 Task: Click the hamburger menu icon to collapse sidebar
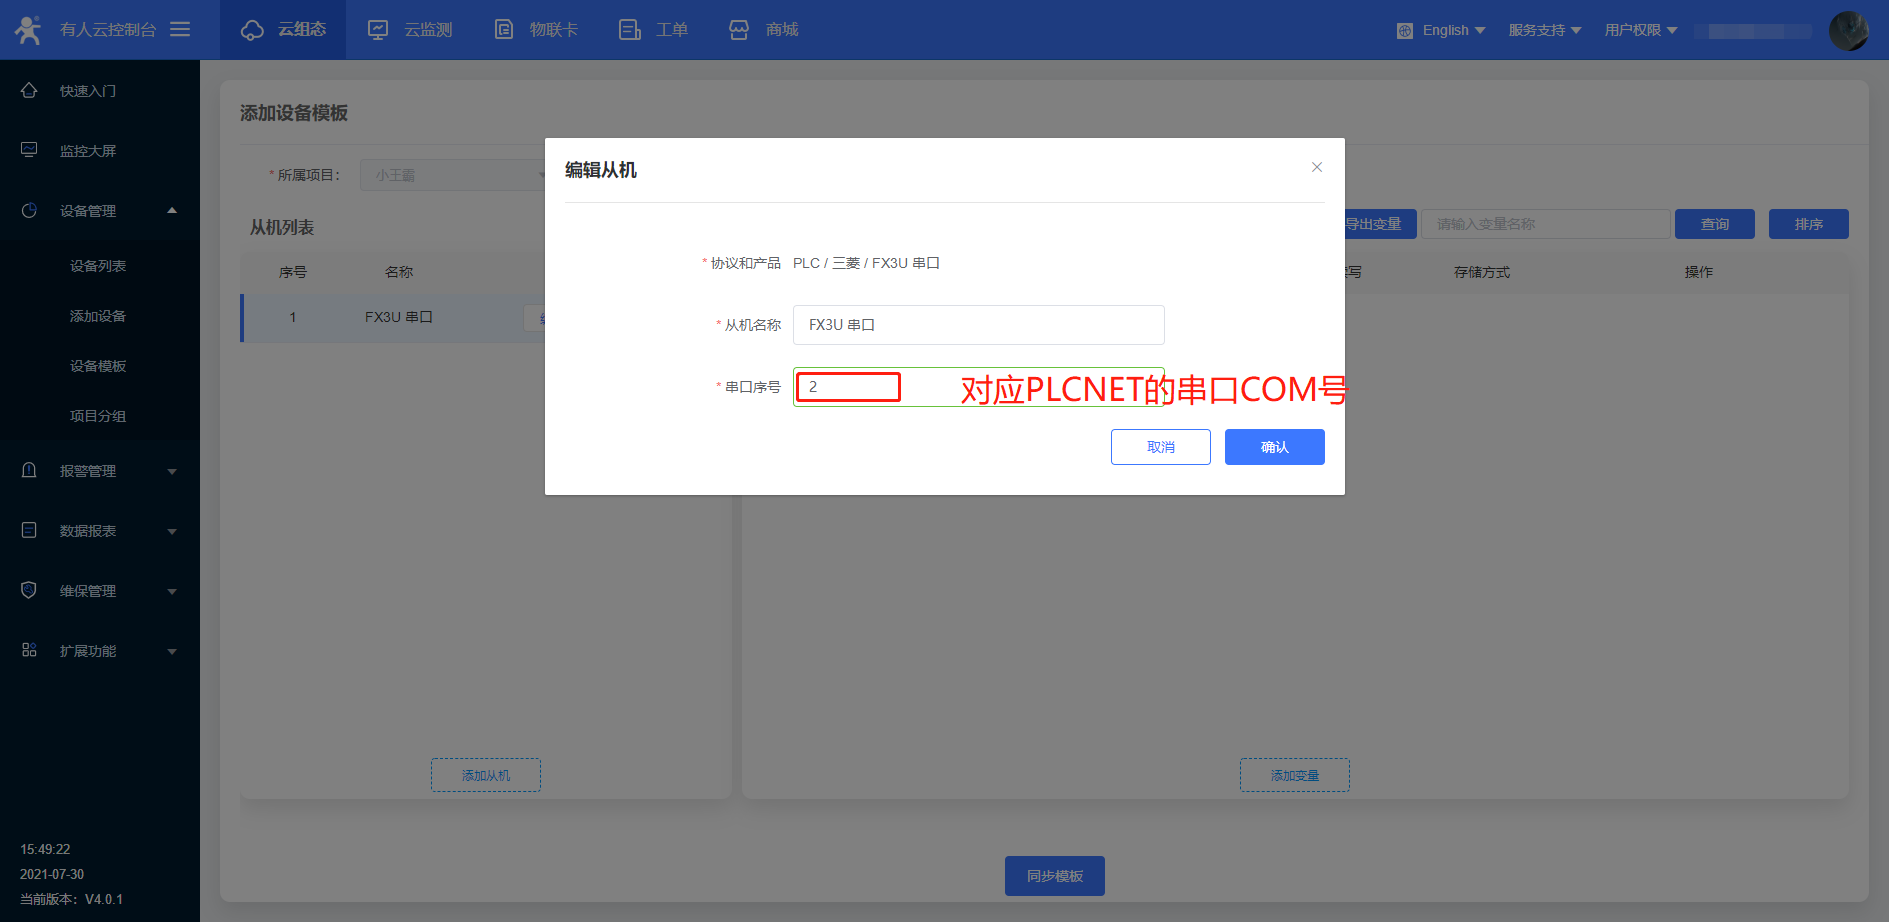[x=180, y=30]
